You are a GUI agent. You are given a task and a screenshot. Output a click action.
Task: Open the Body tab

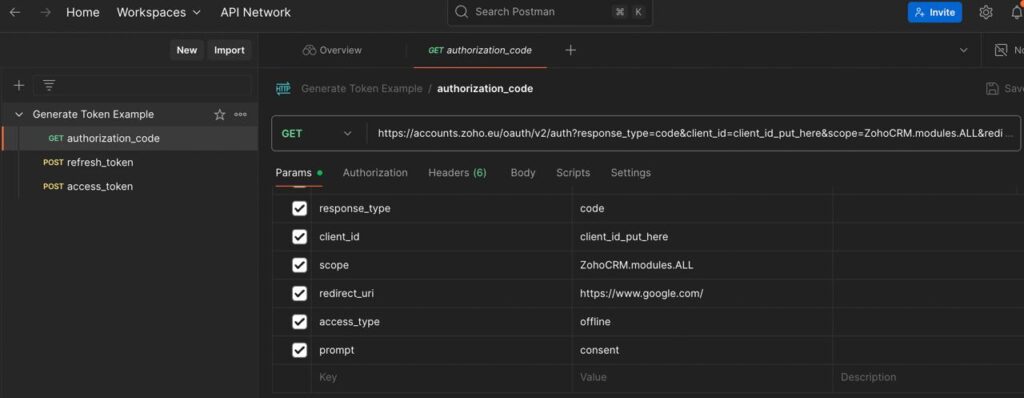coord(522,173)
